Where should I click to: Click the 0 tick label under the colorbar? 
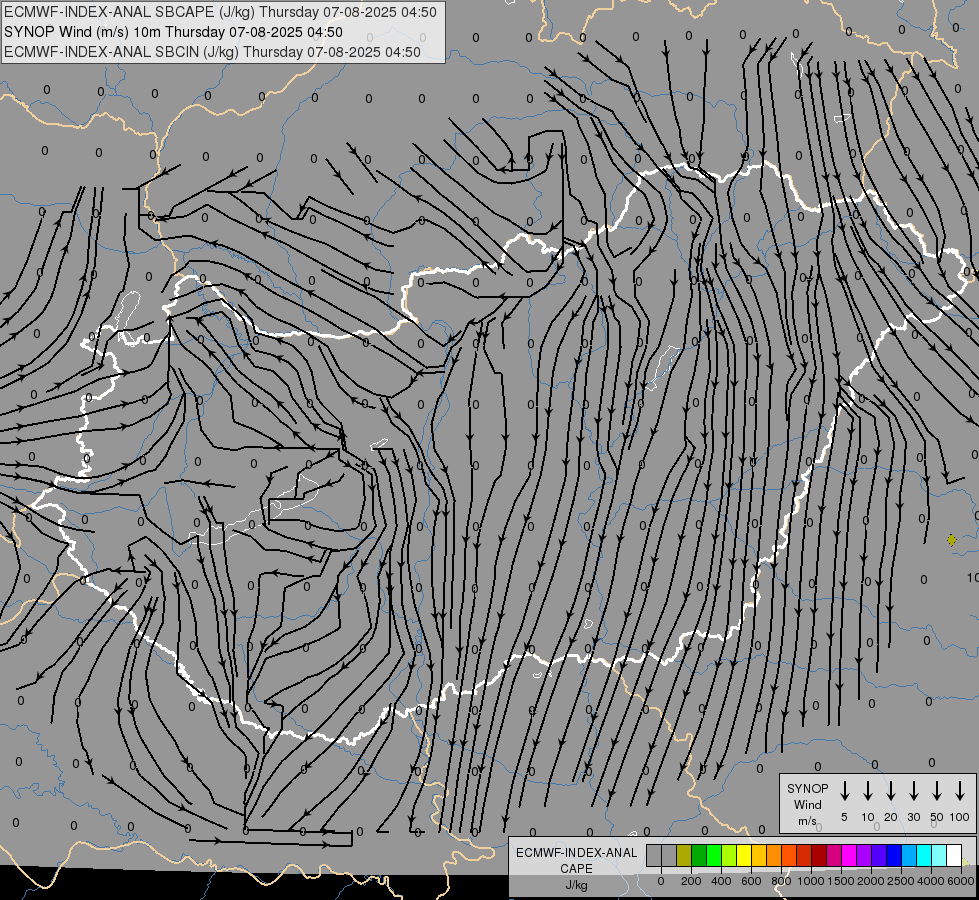tap(661, 881)
